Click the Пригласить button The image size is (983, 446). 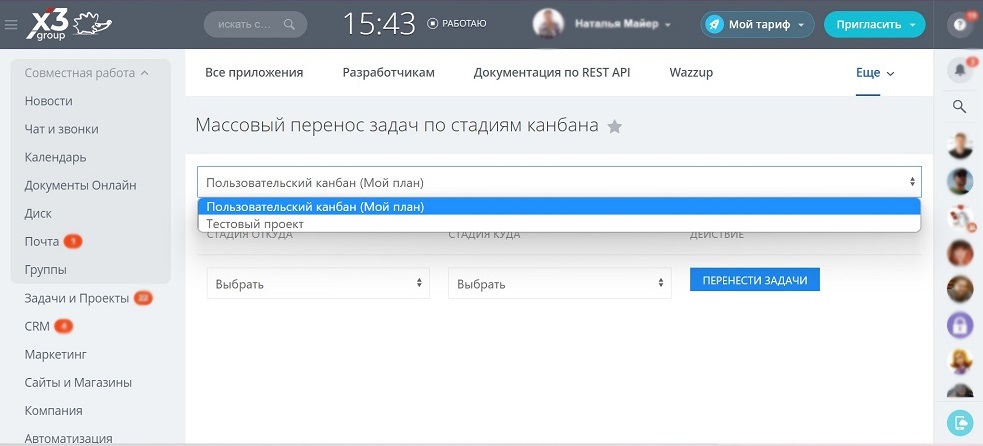pos(874,24)
